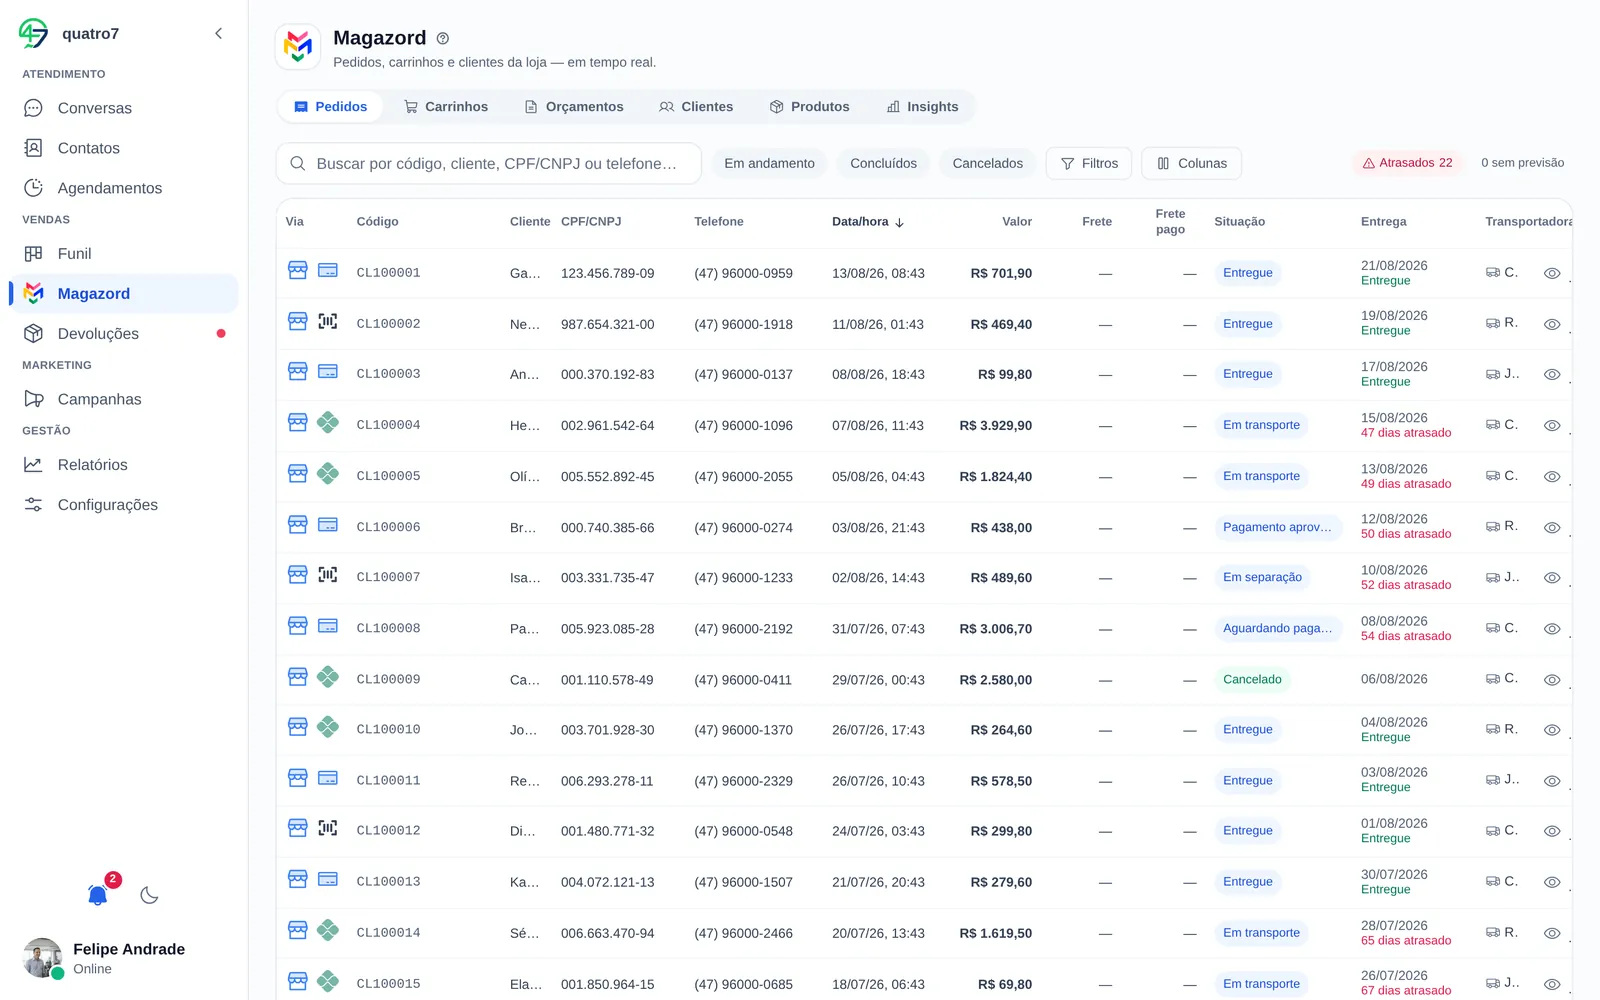Toggle dark mode with the moon icon
This screenshot has width=1600, height=1000.
(x=150, y=895)
